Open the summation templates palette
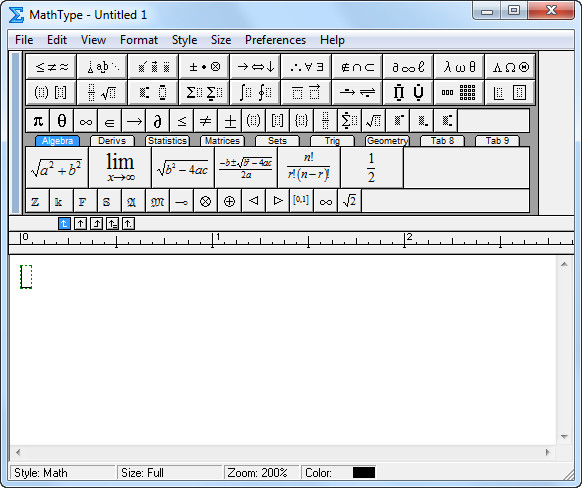The width and height of the screenshot is (582, 488). pos(205,92)
